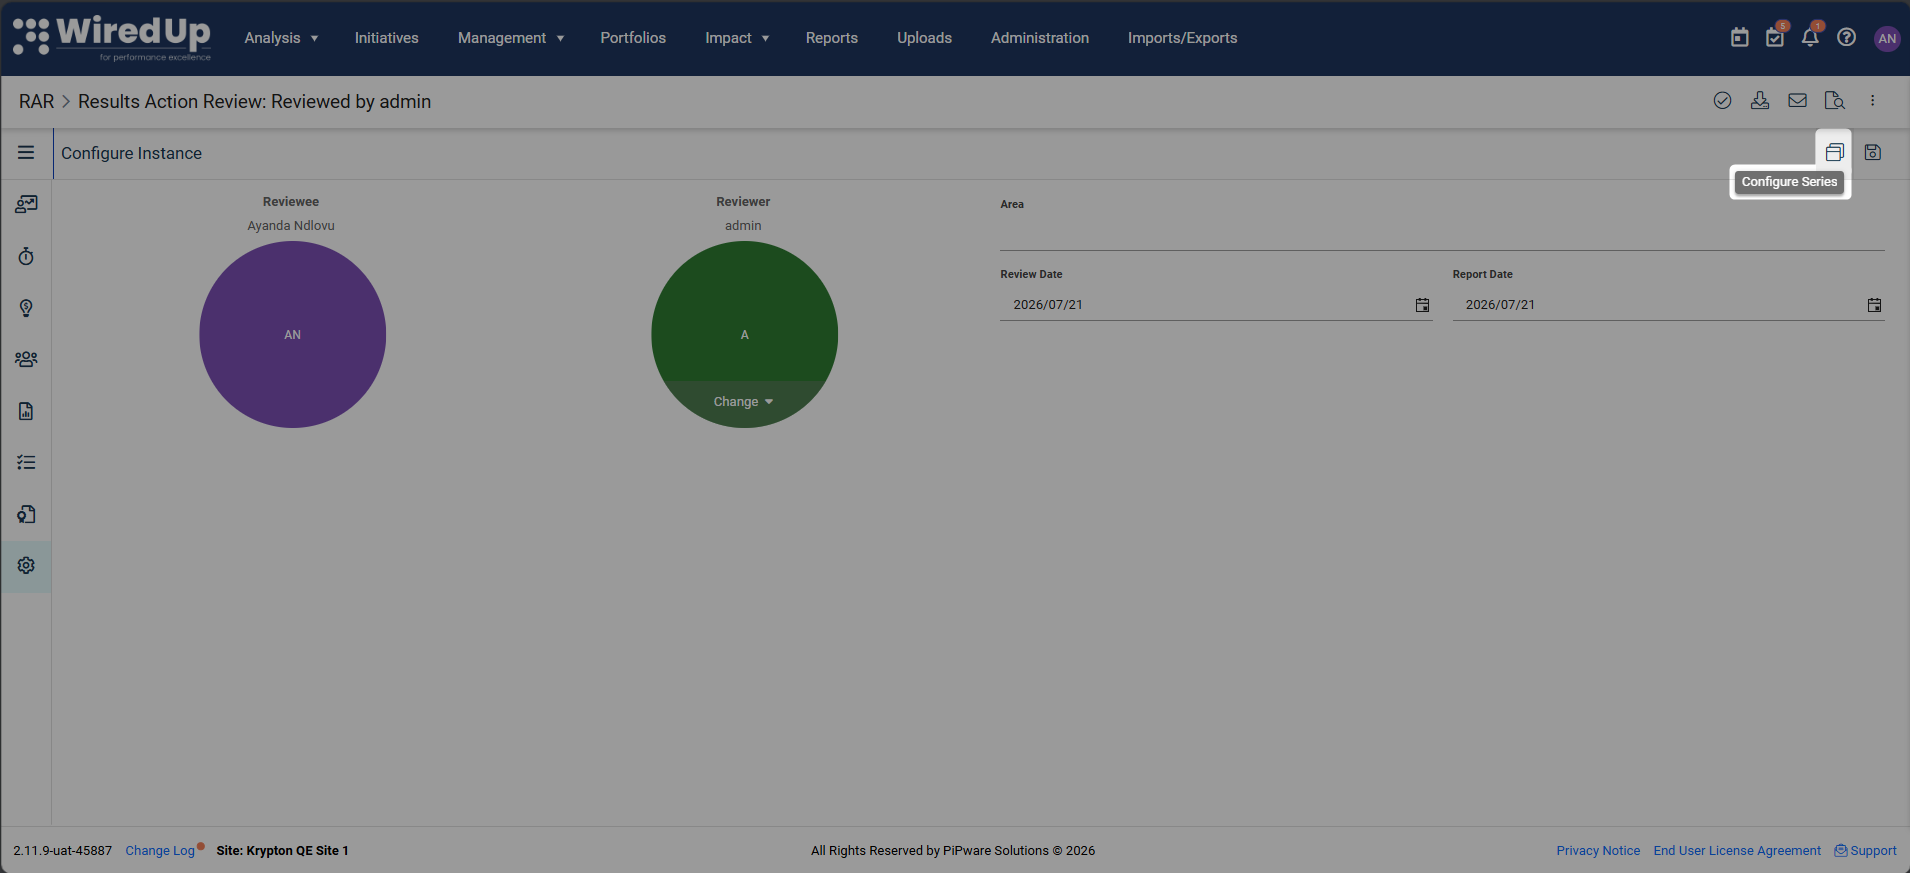Image resolution: width=1910 pixels, height=873 pixels.
Task: Go to Portfolios
Action: [633, 38]
